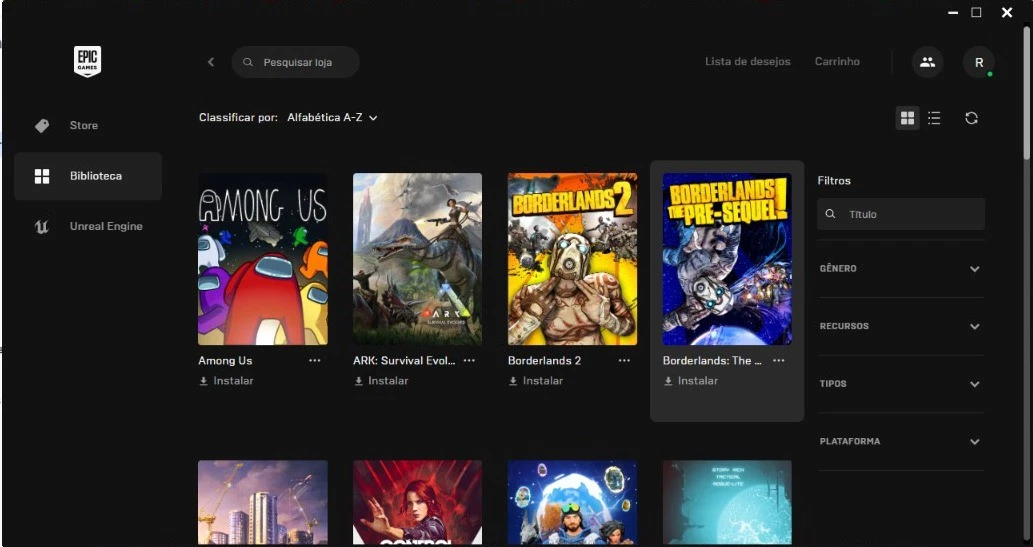The image size is (1033, 547).
Task: Click the Pesquisar loja search field
Action: (x=295, y=62)
